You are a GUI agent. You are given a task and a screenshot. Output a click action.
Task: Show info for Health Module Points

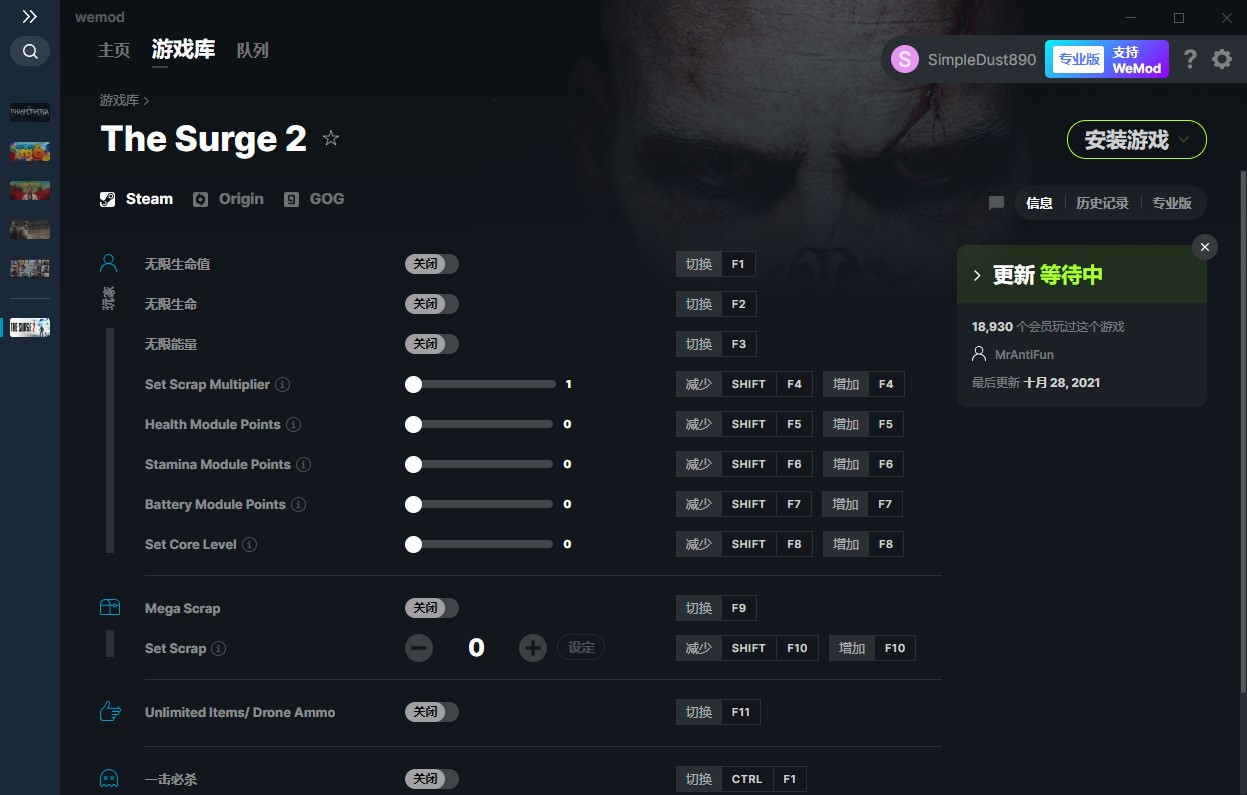293,424
